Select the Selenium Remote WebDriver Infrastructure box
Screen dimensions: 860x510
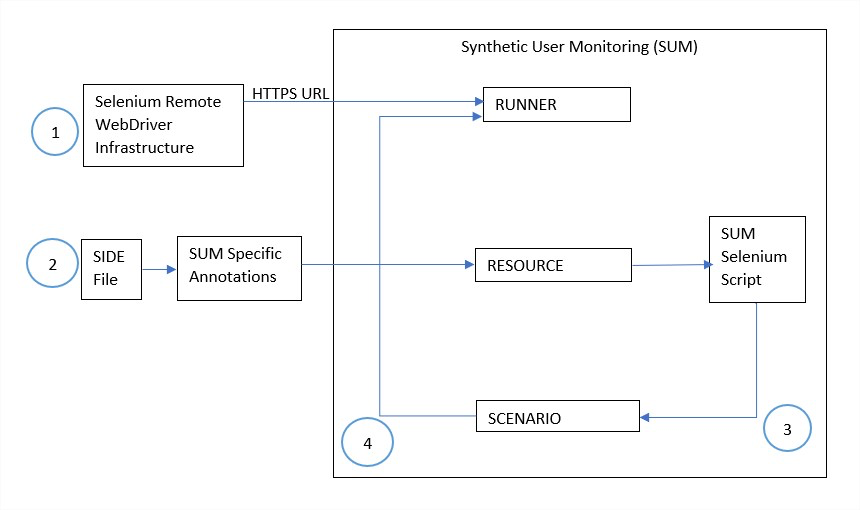click(163, 125)
